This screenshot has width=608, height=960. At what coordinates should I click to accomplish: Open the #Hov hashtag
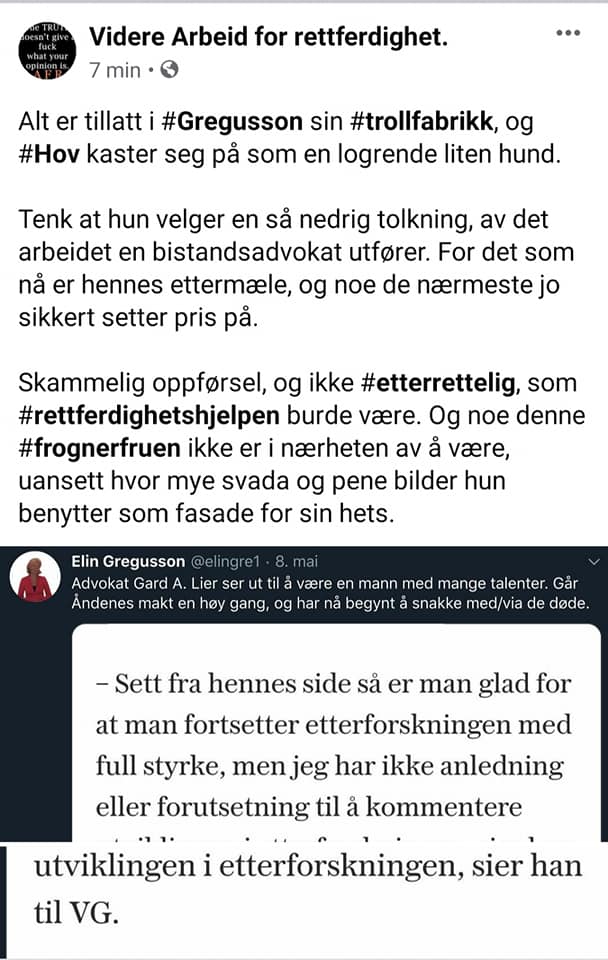pos(49,154)
